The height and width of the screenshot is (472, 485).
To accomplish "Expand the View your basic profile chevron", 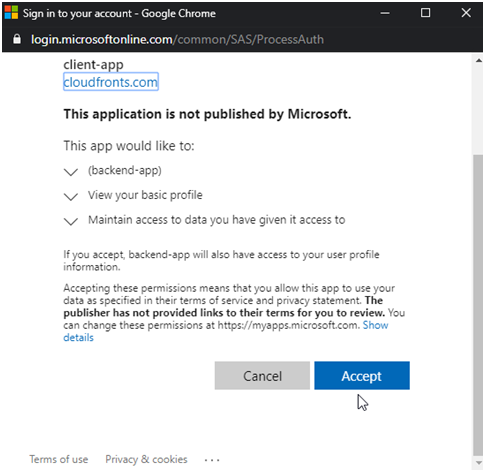I will point(71,196).
